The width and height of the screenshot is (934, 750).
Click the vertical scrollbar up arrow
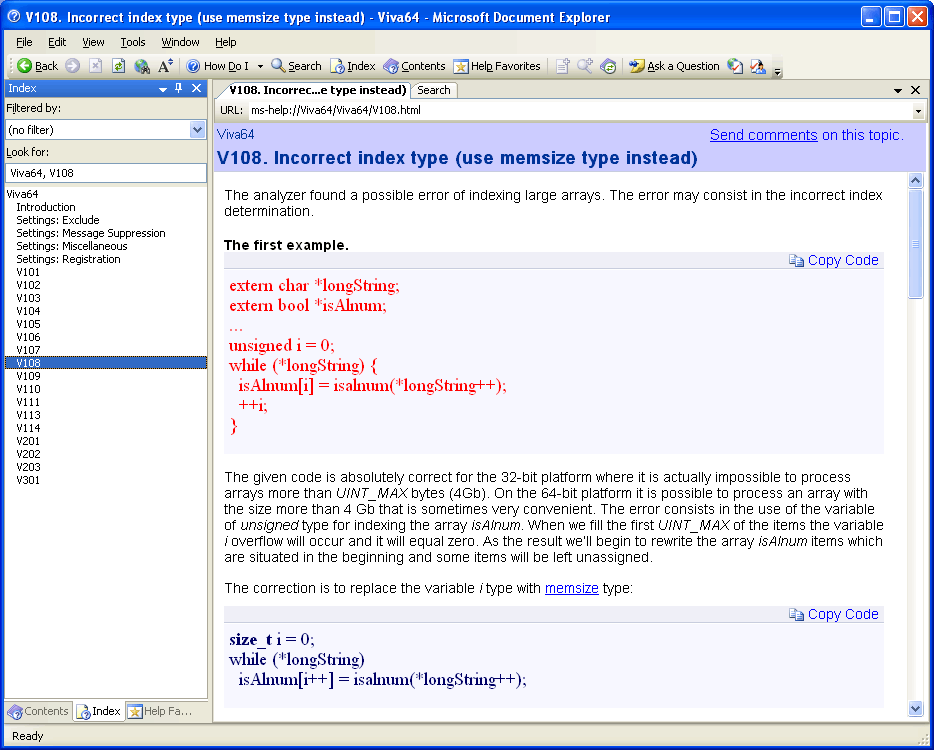pos(916,181)
